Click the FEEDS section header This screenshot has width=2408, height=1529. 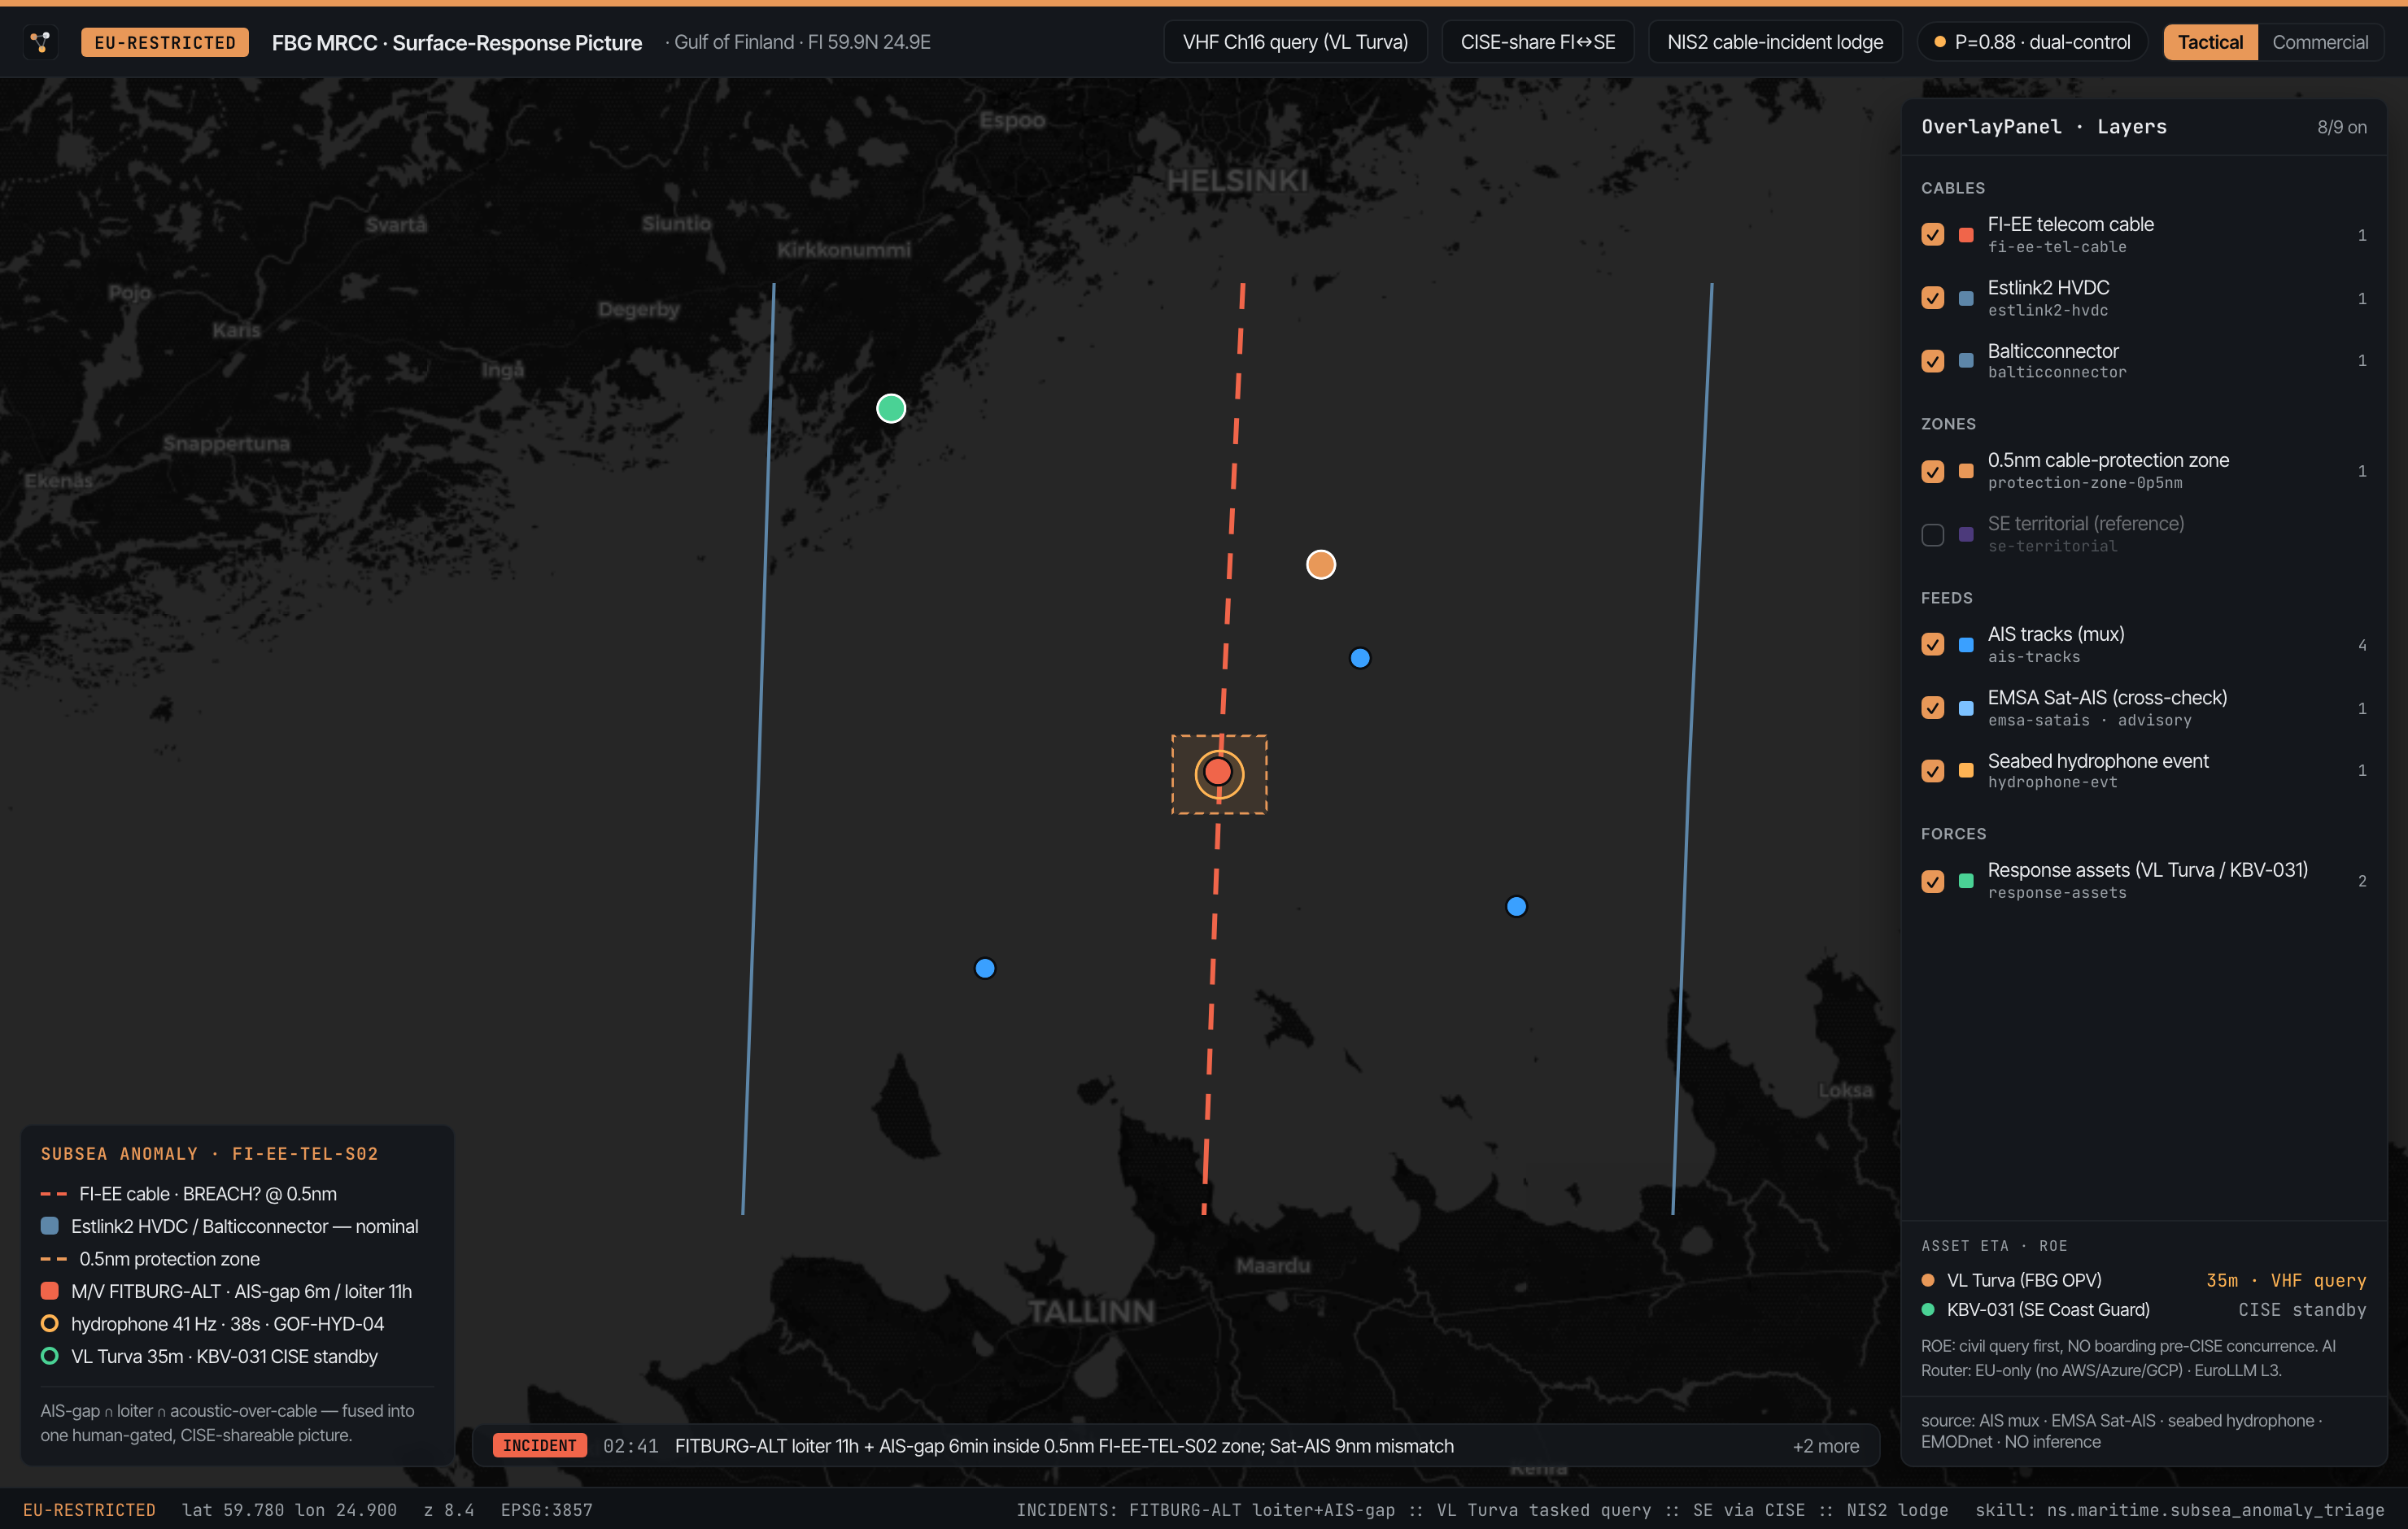[x=1947, y=598]
